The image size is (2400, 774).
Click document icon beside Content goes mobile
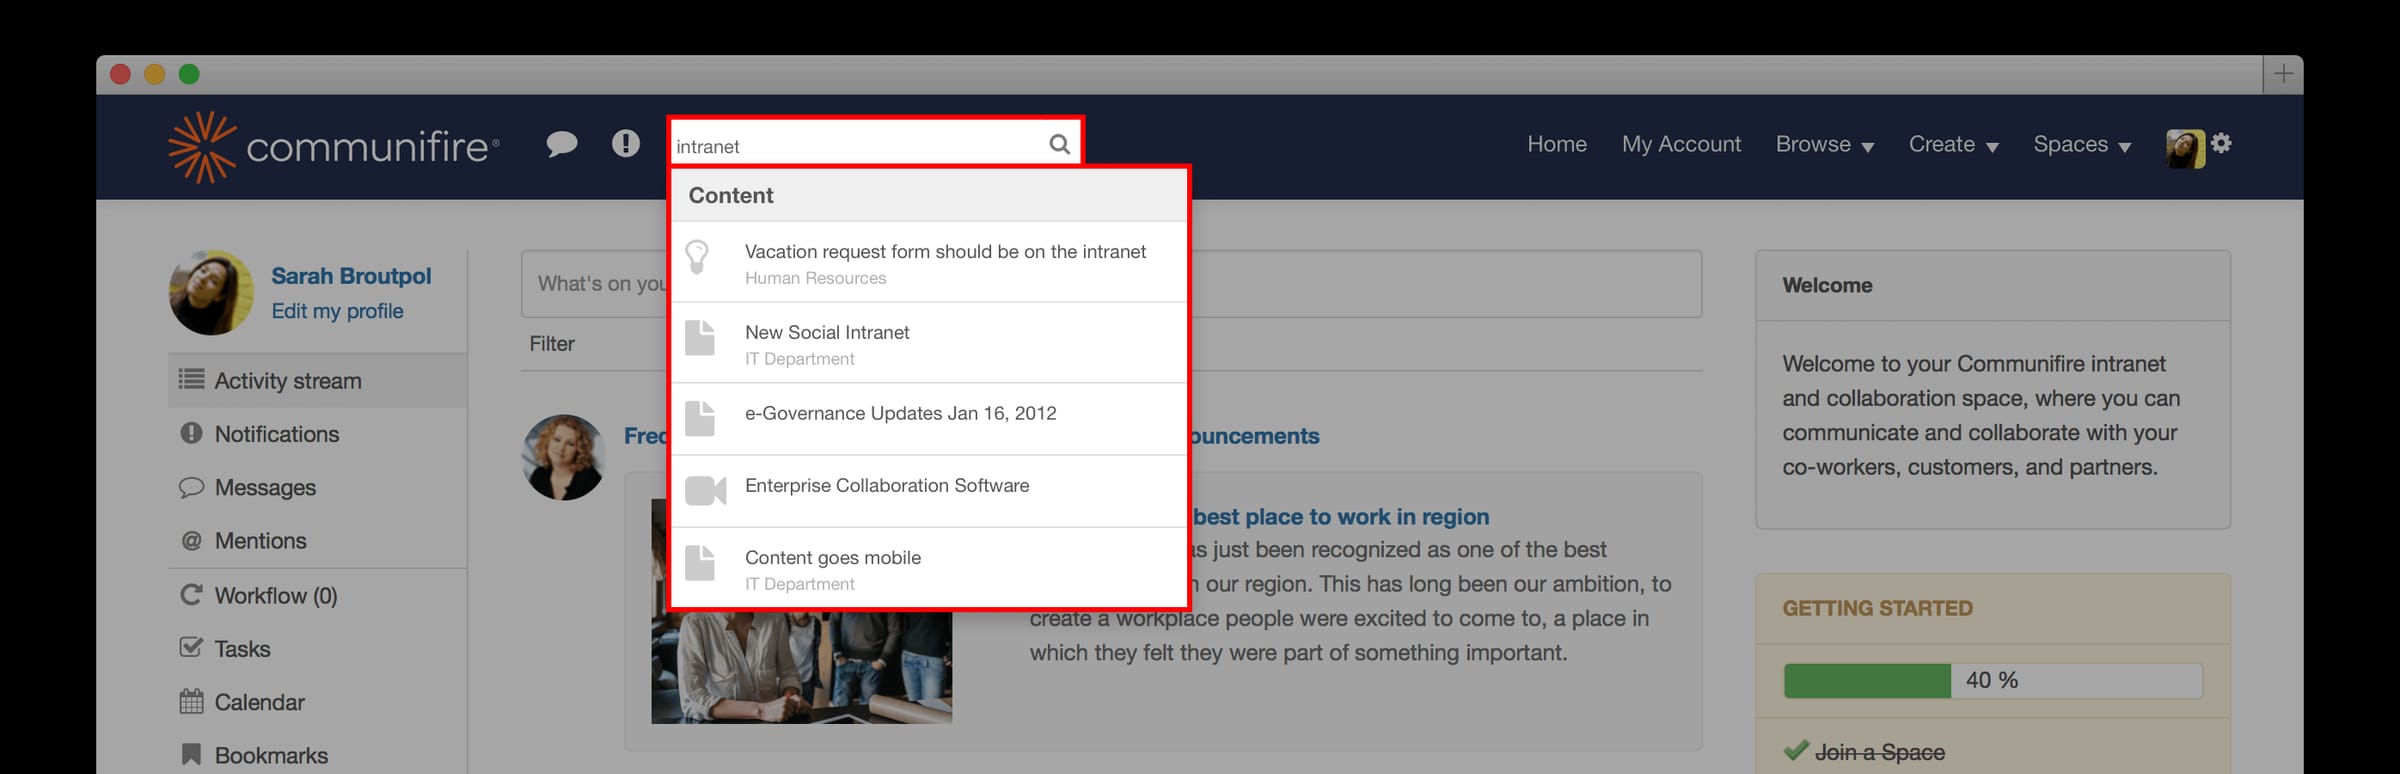click(700, 563)
